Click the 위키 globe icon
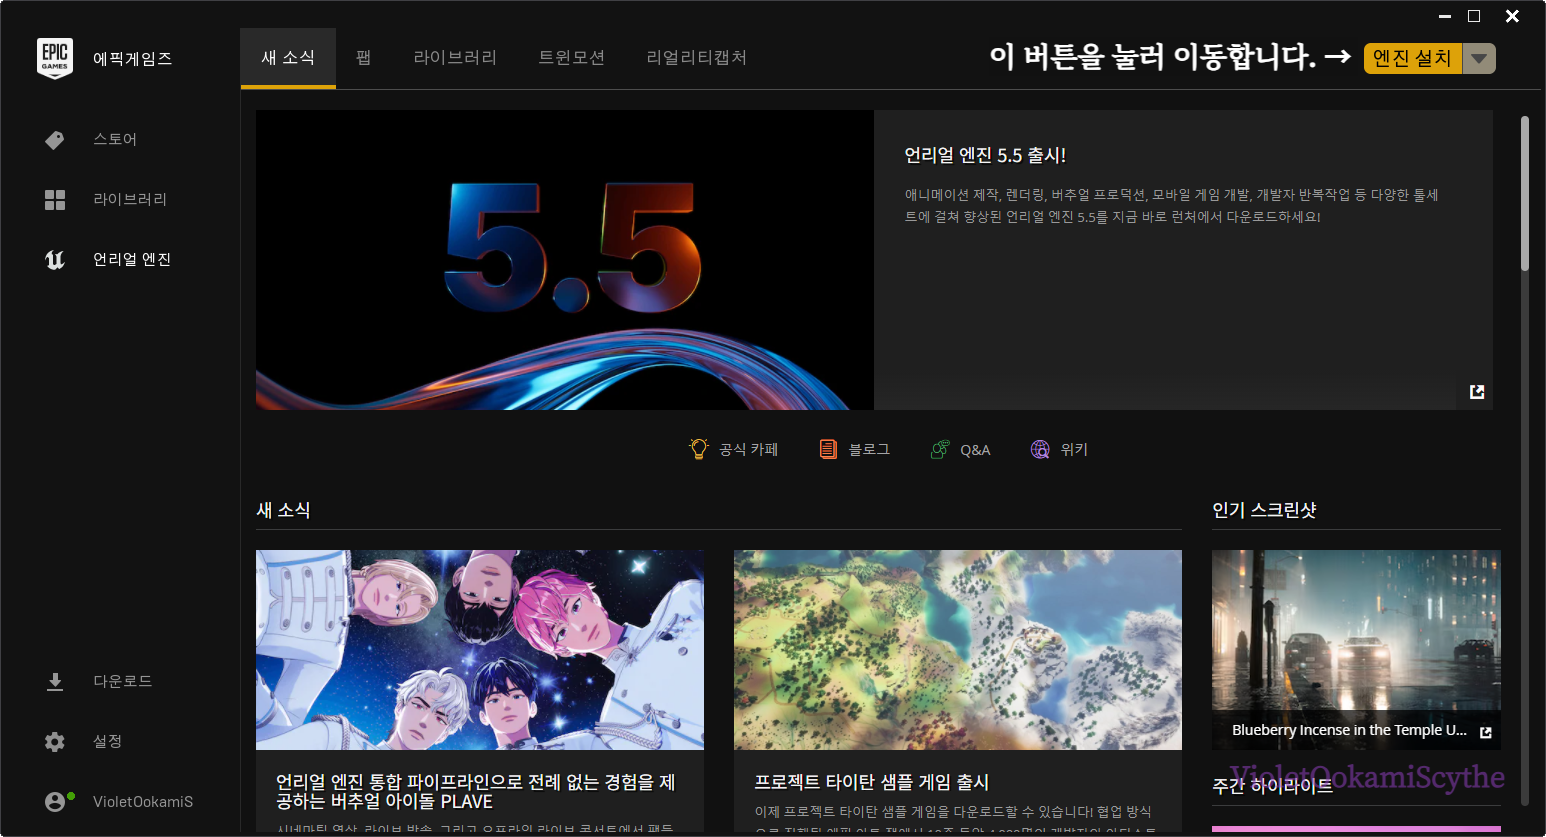Screen dimensions: 1546x837 pos(1041,449)
